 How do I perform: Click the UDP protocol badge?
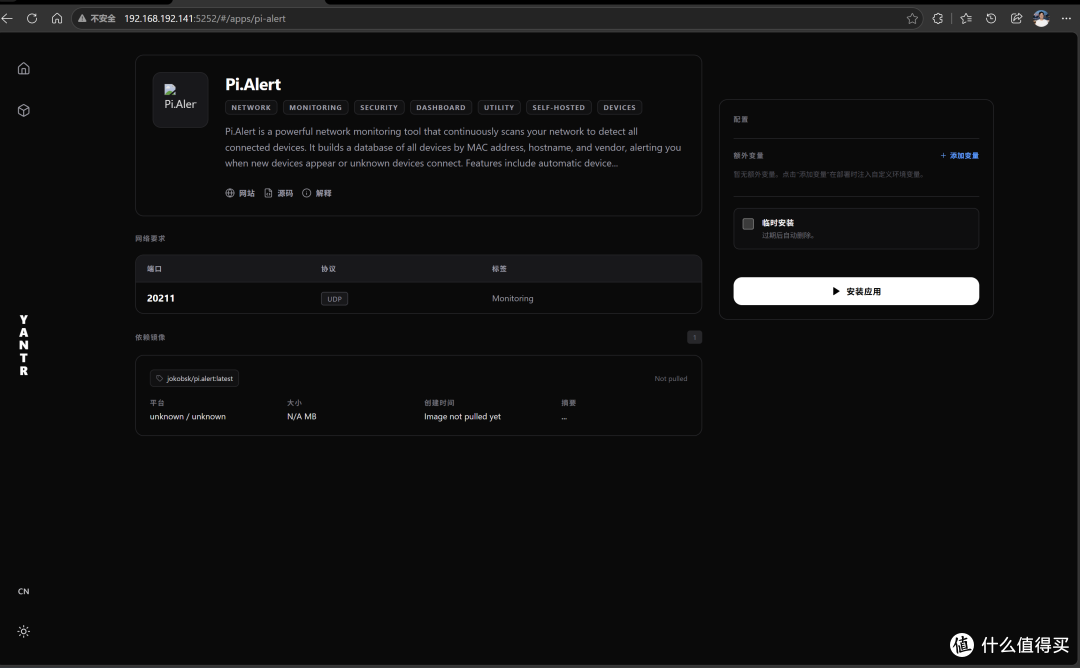(x=334, y=299)
